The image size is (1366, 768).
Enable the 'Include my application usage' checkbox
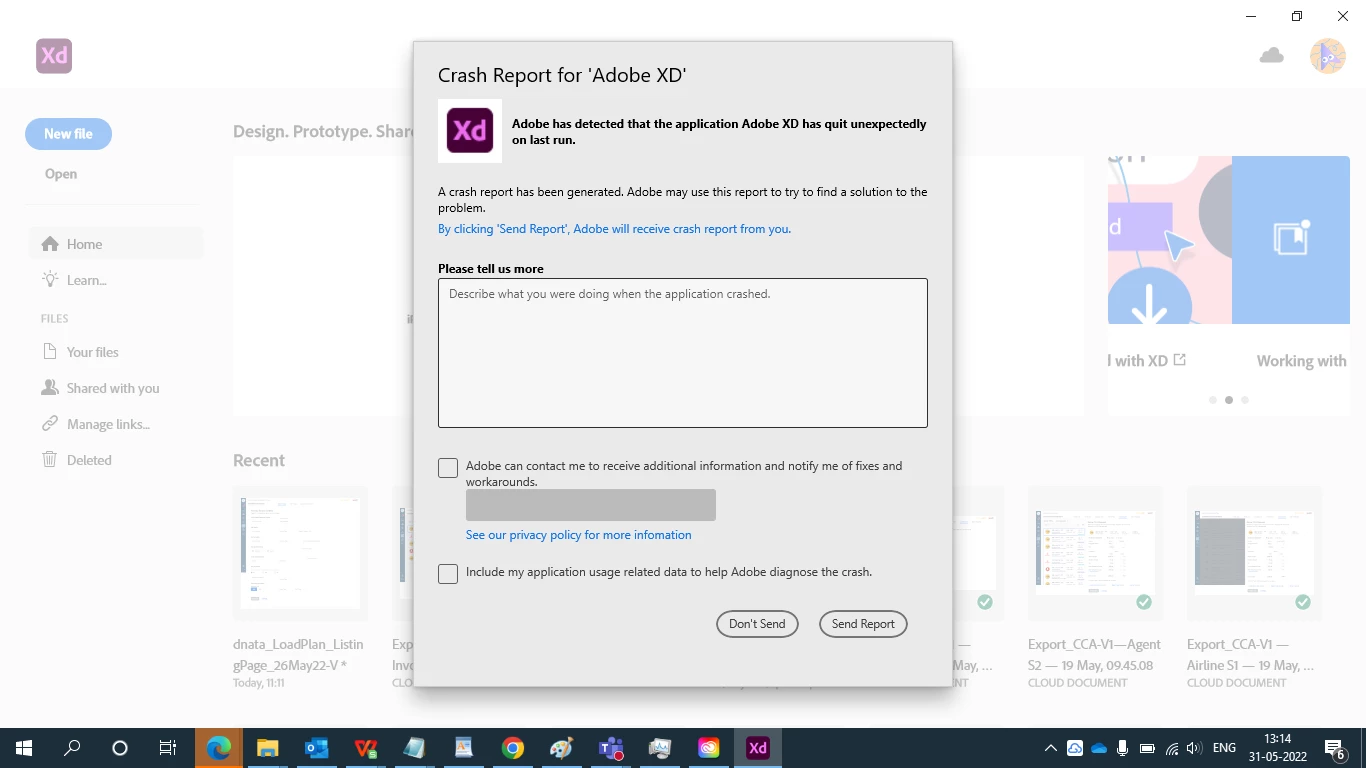pyautogui.click(x=448, y=574)
